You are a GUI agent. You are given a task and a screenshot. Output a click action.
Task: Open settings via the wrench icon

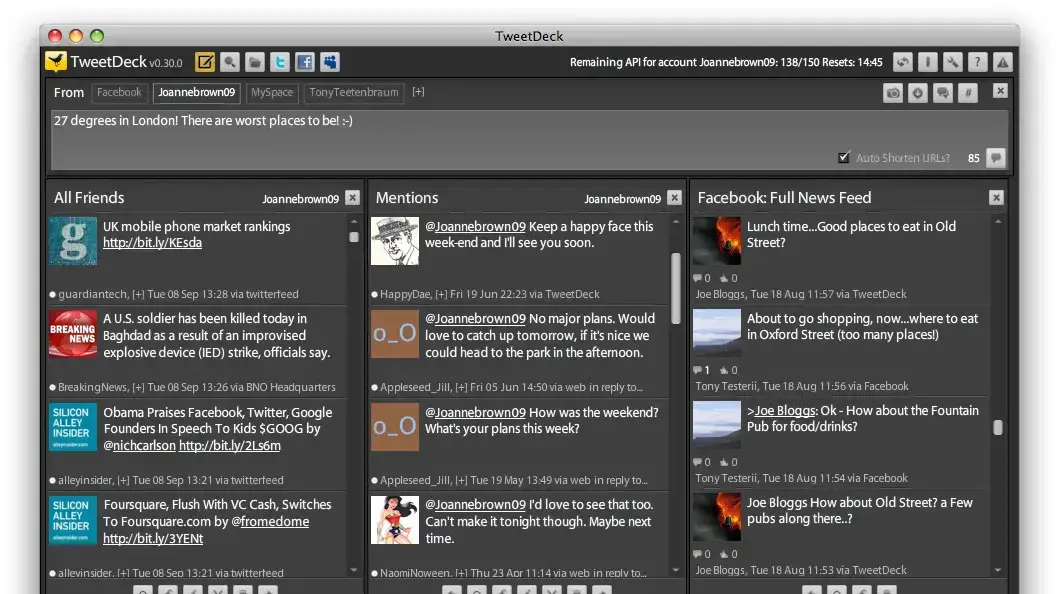tap(952, 62)
